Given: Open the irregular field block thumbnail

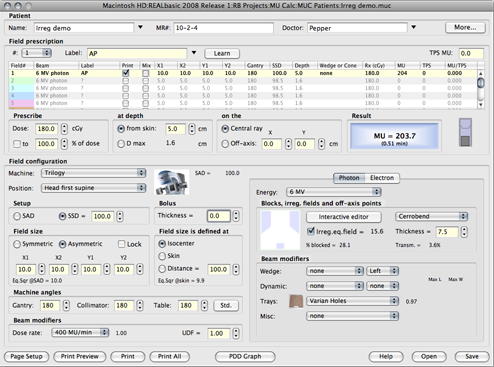Looking at the screenshot, I should coord(280,230).
